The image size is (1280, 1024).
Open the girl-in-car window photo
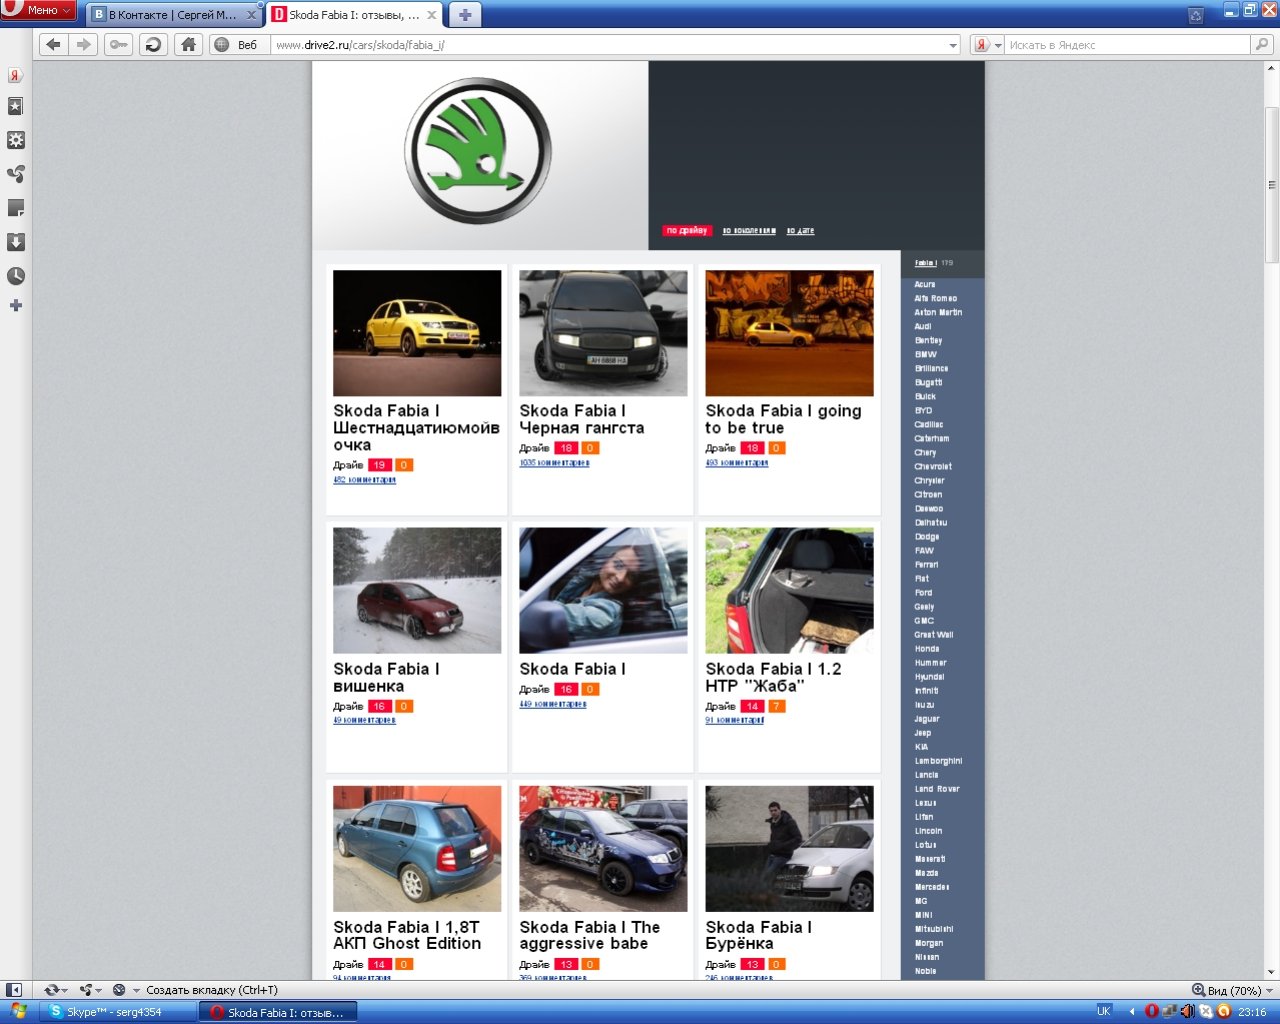(603, 591)
